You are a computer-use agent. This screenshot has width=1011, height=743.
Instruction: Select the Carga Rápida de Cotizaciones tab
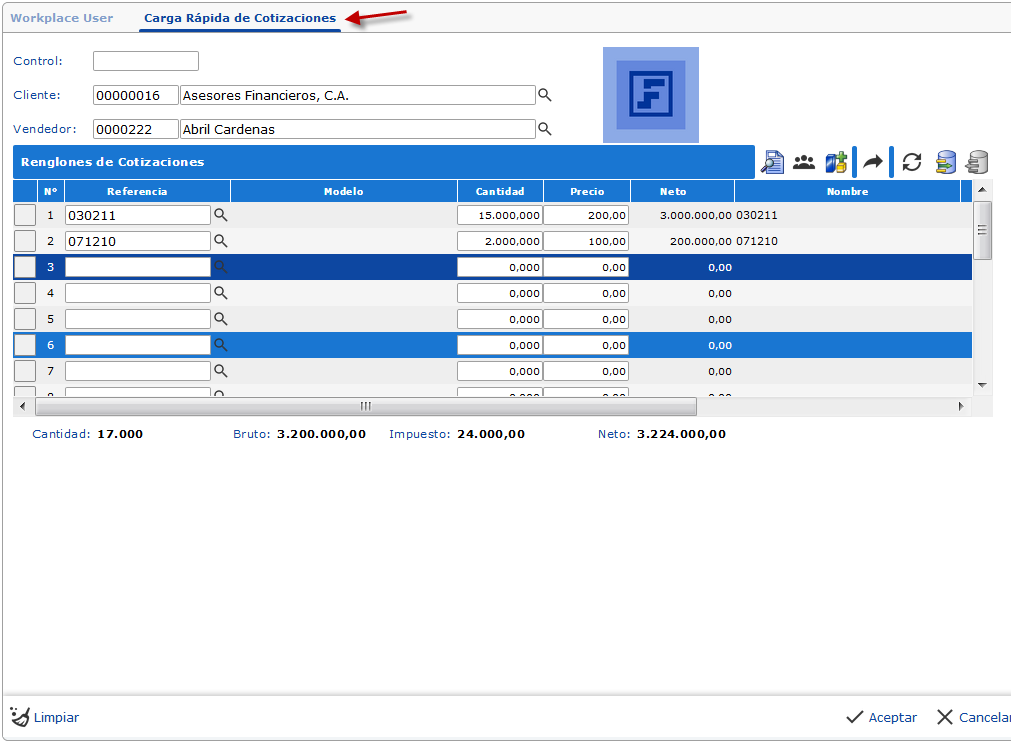coord(240,18)
